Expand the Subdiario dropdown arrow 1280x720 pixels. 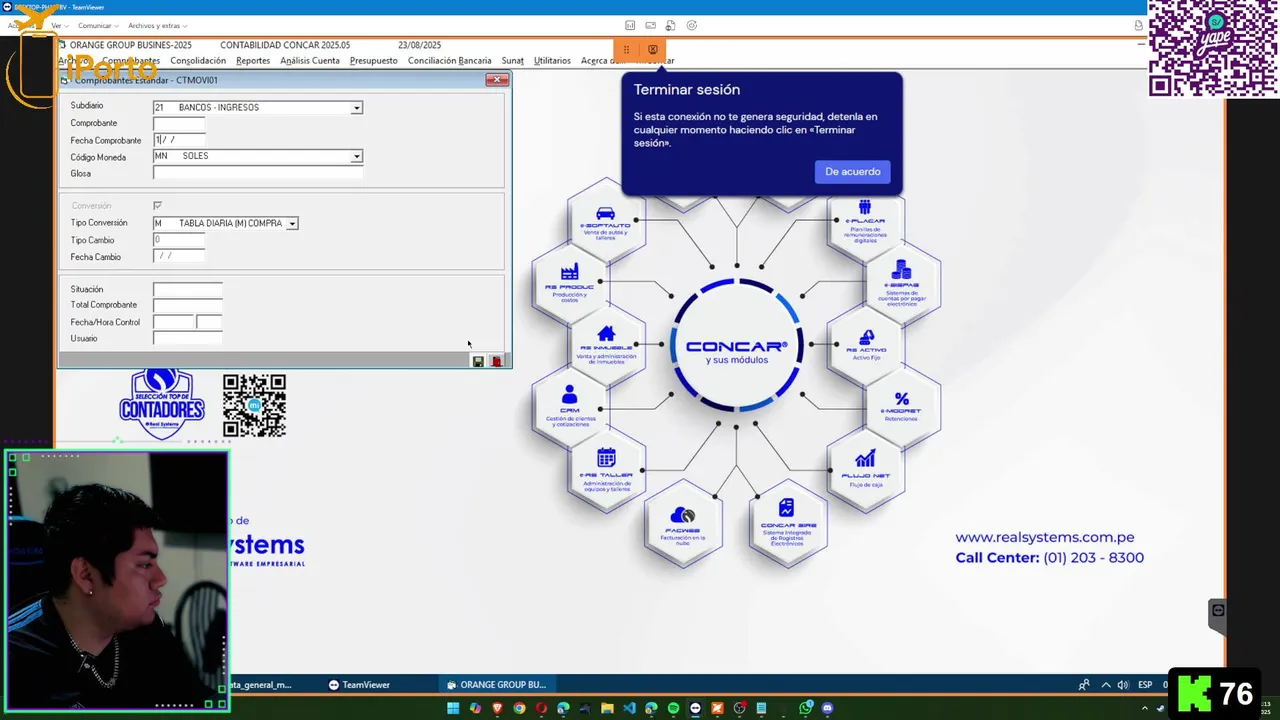tap(356, 108)
